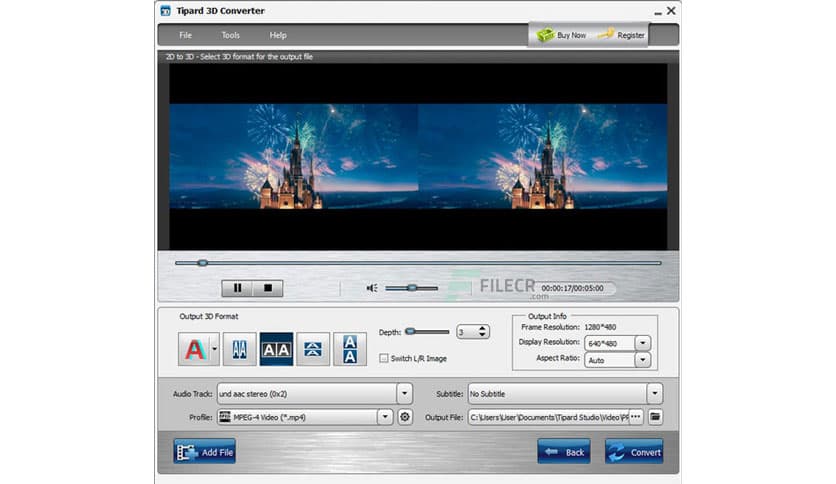
Task: Select full top-and-bottom 3D format
Action: point(350,349)
